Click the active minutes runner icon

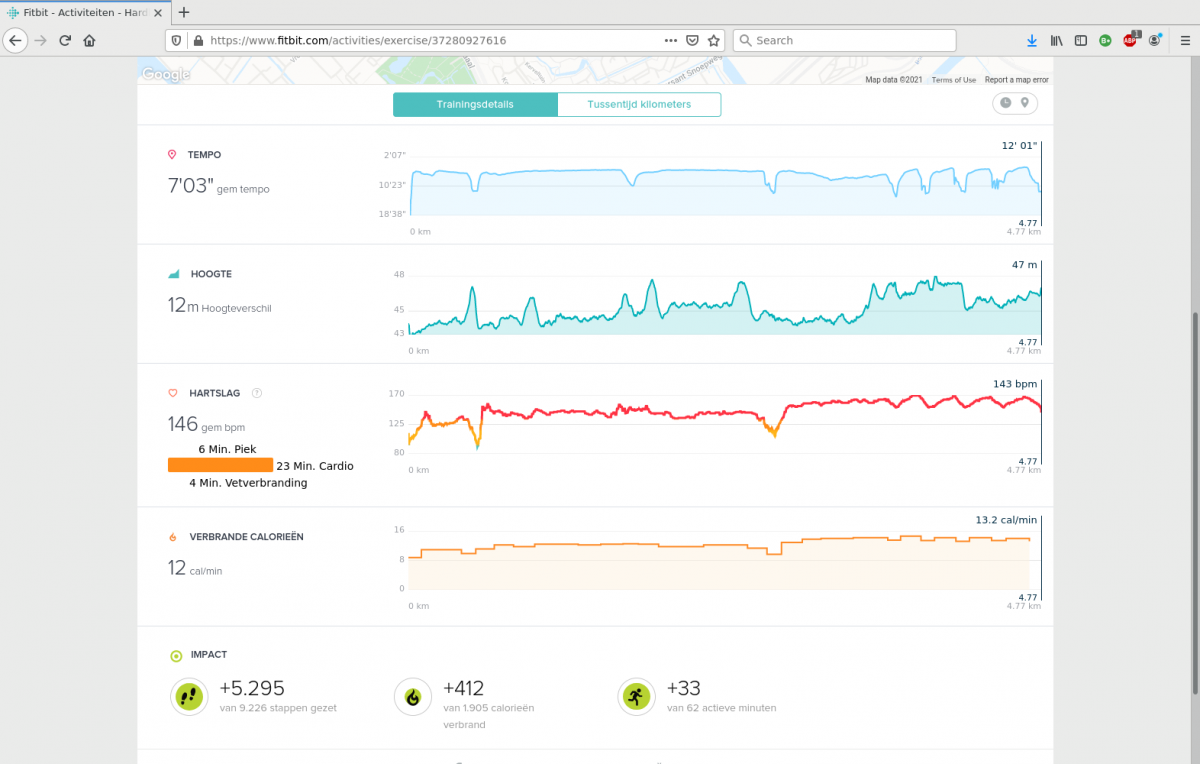pyautogui.click(x=636, y=696)
